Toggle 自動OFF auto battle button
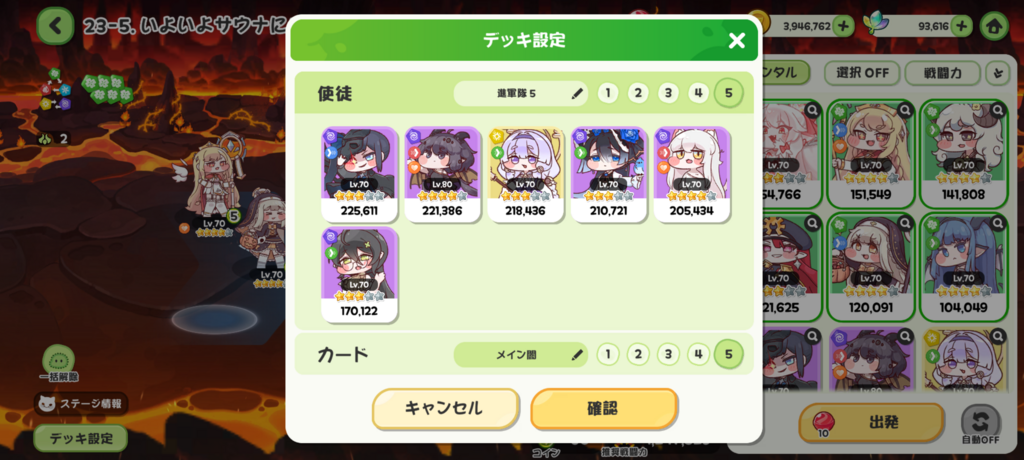The height and width of the screenshot is (460, 1024). [x=980, y=424]
